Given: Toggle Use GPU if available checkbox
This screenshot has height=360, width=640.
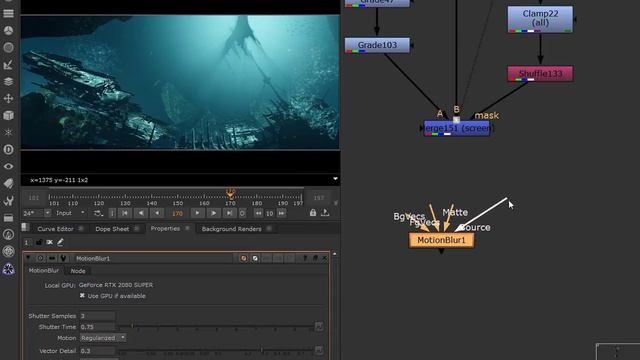Looking at the screenshot, I should point(82,296).
